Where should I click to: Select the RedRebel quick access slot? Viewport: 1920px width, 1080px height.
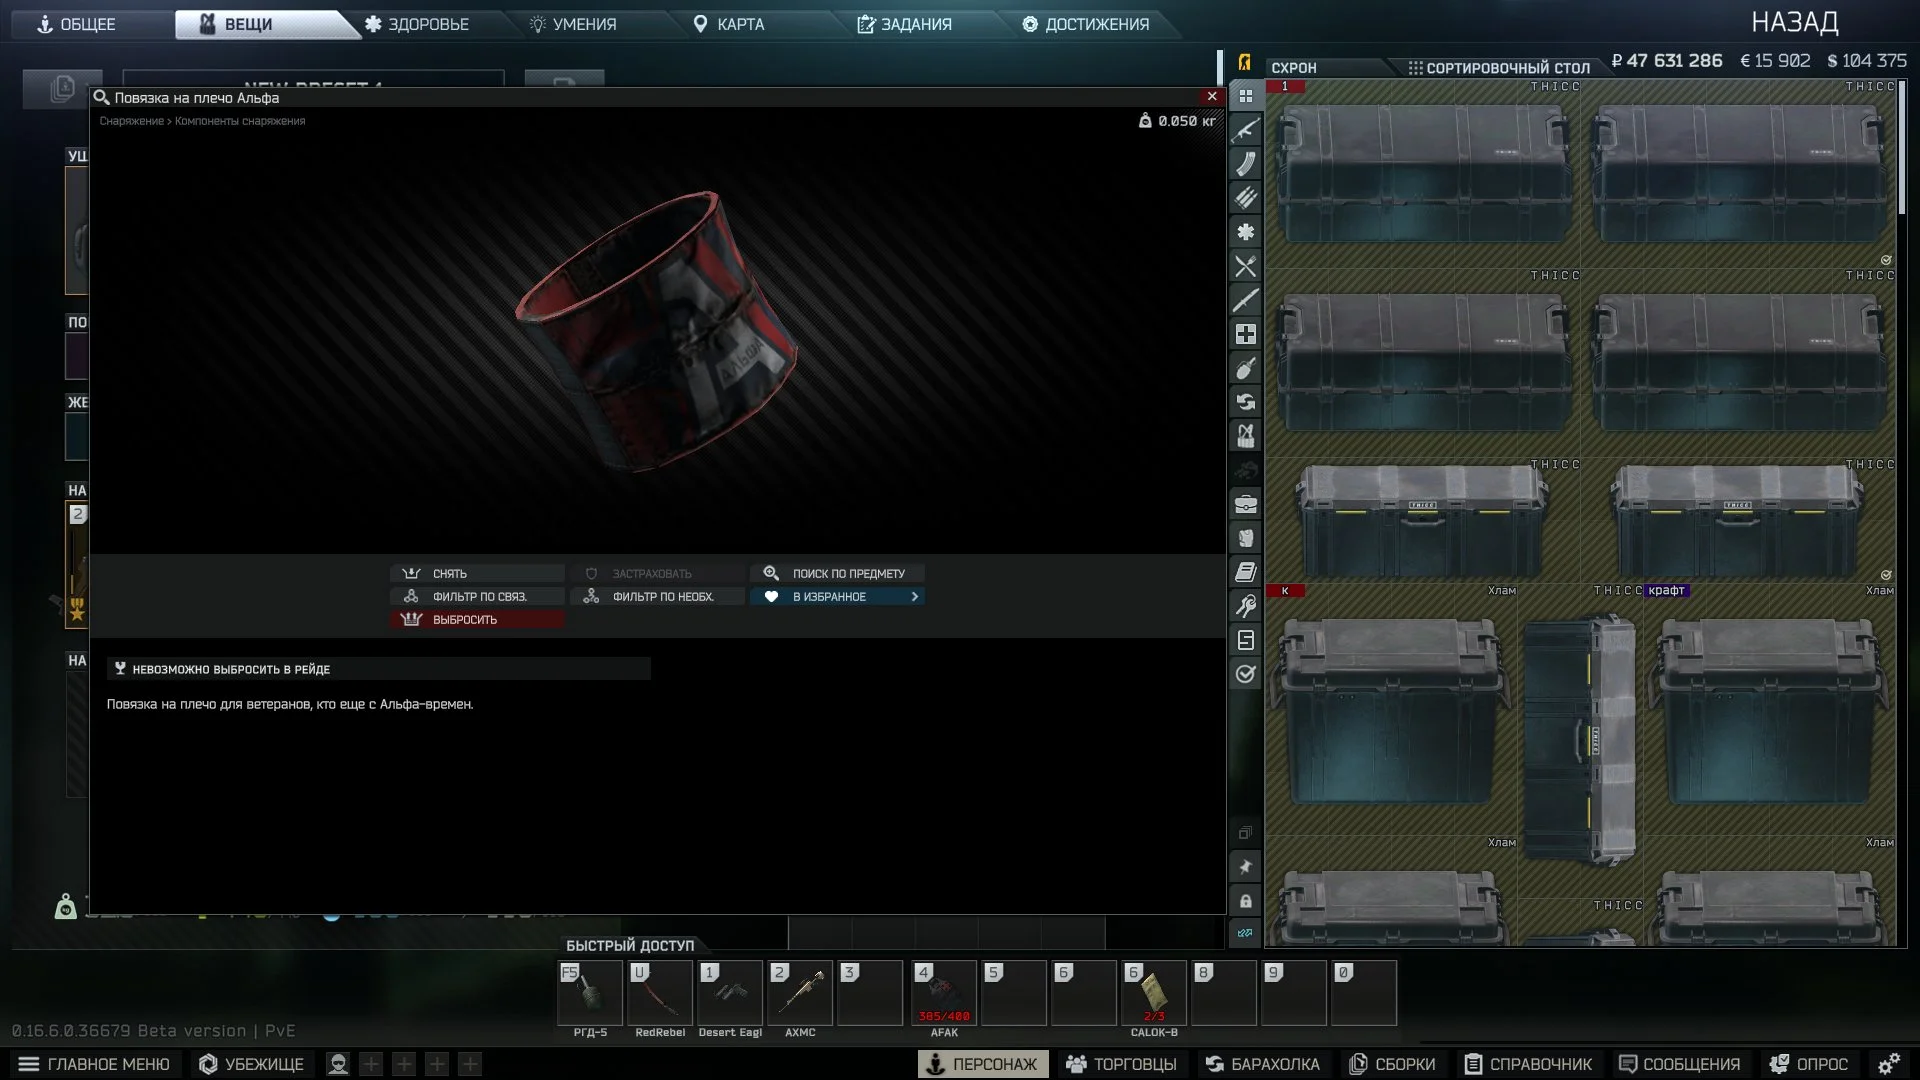tap(660, 993)
